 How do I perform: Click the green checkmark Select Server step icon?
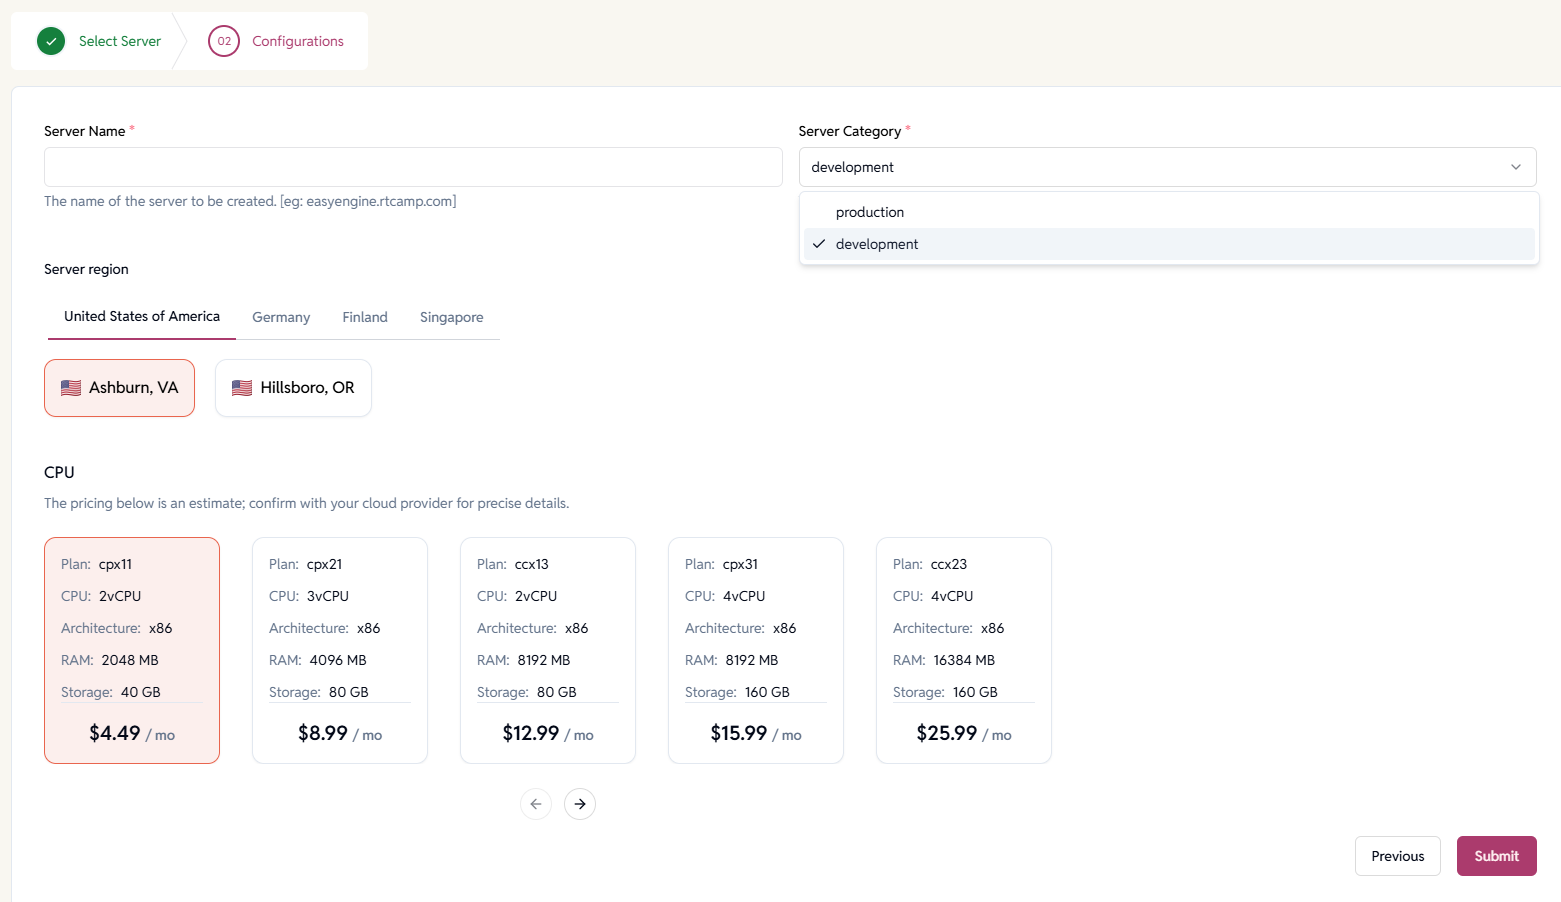click(x=51, y=41)
